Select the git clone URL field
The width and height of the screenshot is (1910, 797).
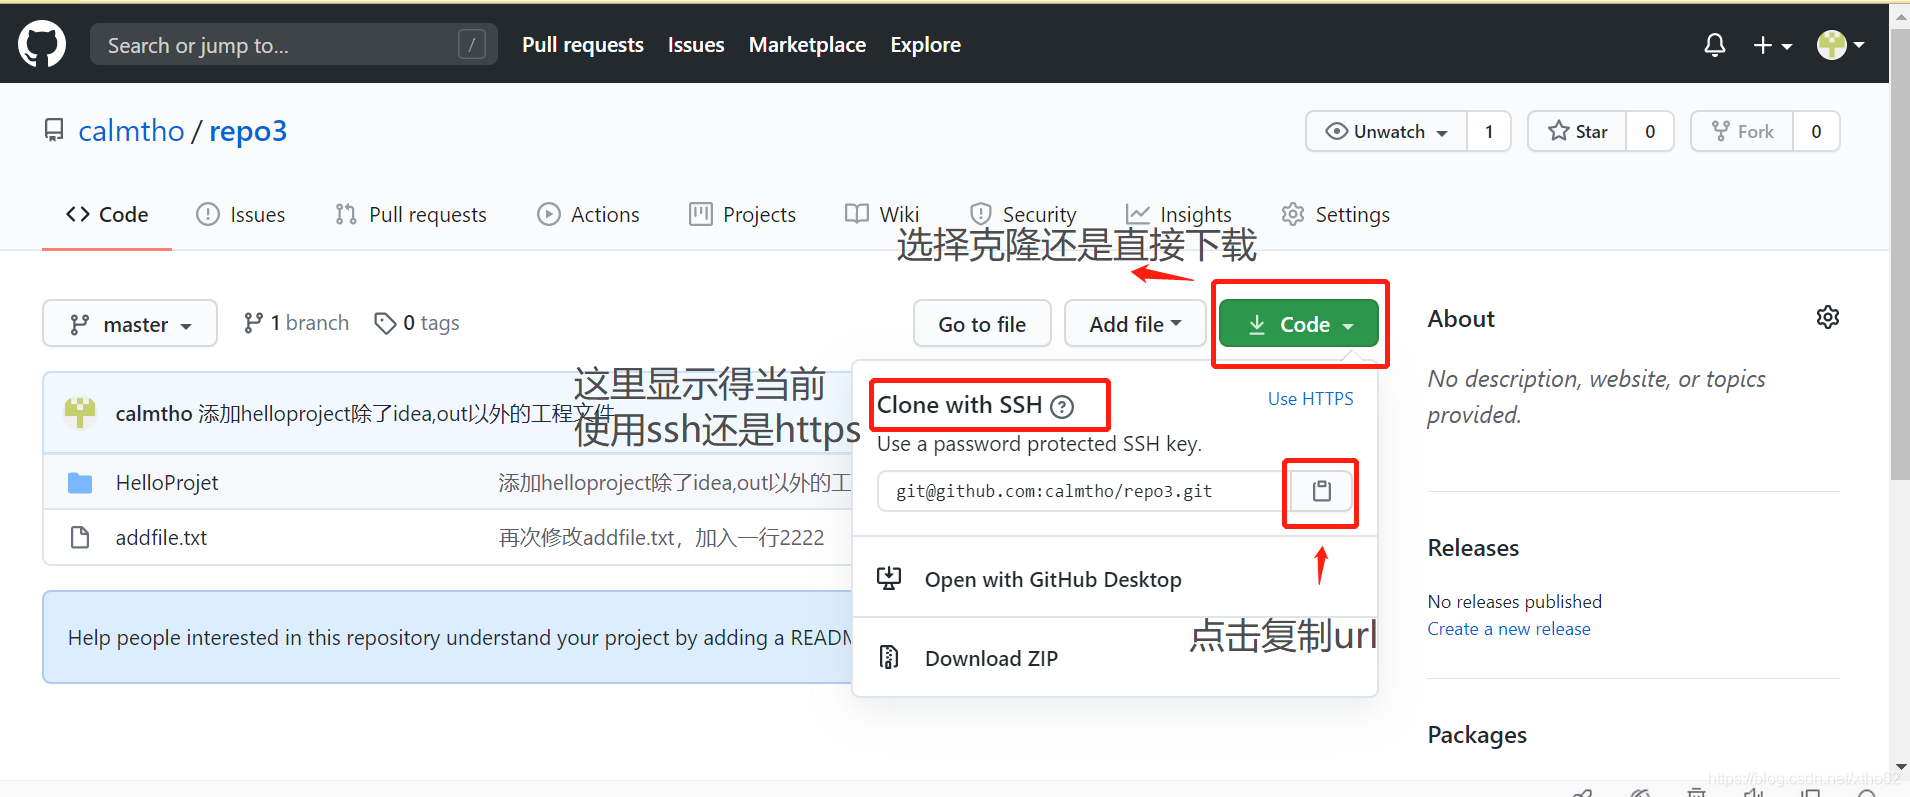(1082, 491)
